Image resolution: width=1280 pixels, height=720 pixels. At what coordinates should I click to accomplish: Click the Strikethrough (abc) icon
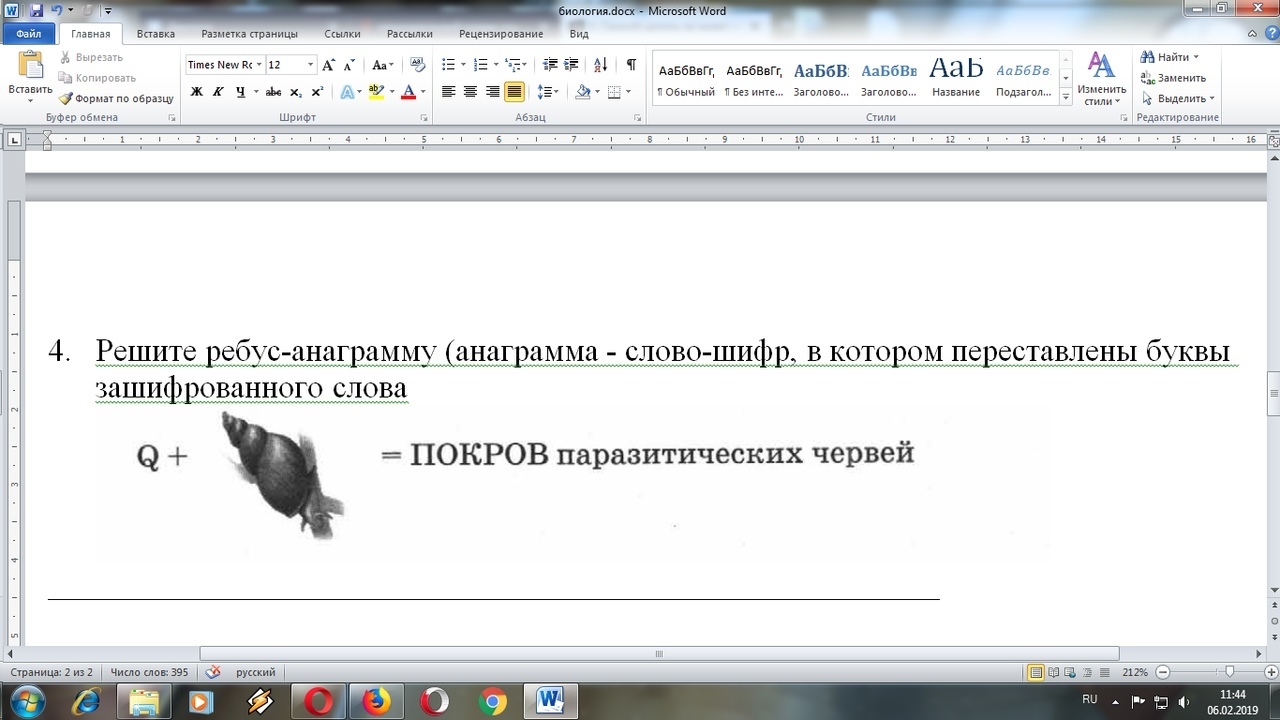pyautogui.click(x=273, y=92)
